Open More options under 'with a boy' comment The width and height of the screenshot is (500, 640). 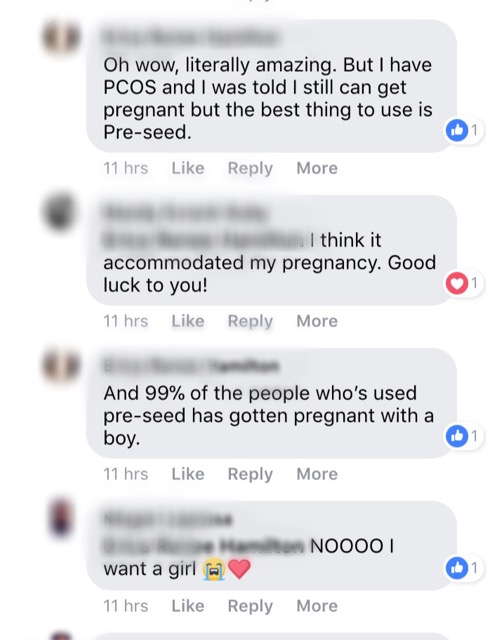[x=317, y=474]
